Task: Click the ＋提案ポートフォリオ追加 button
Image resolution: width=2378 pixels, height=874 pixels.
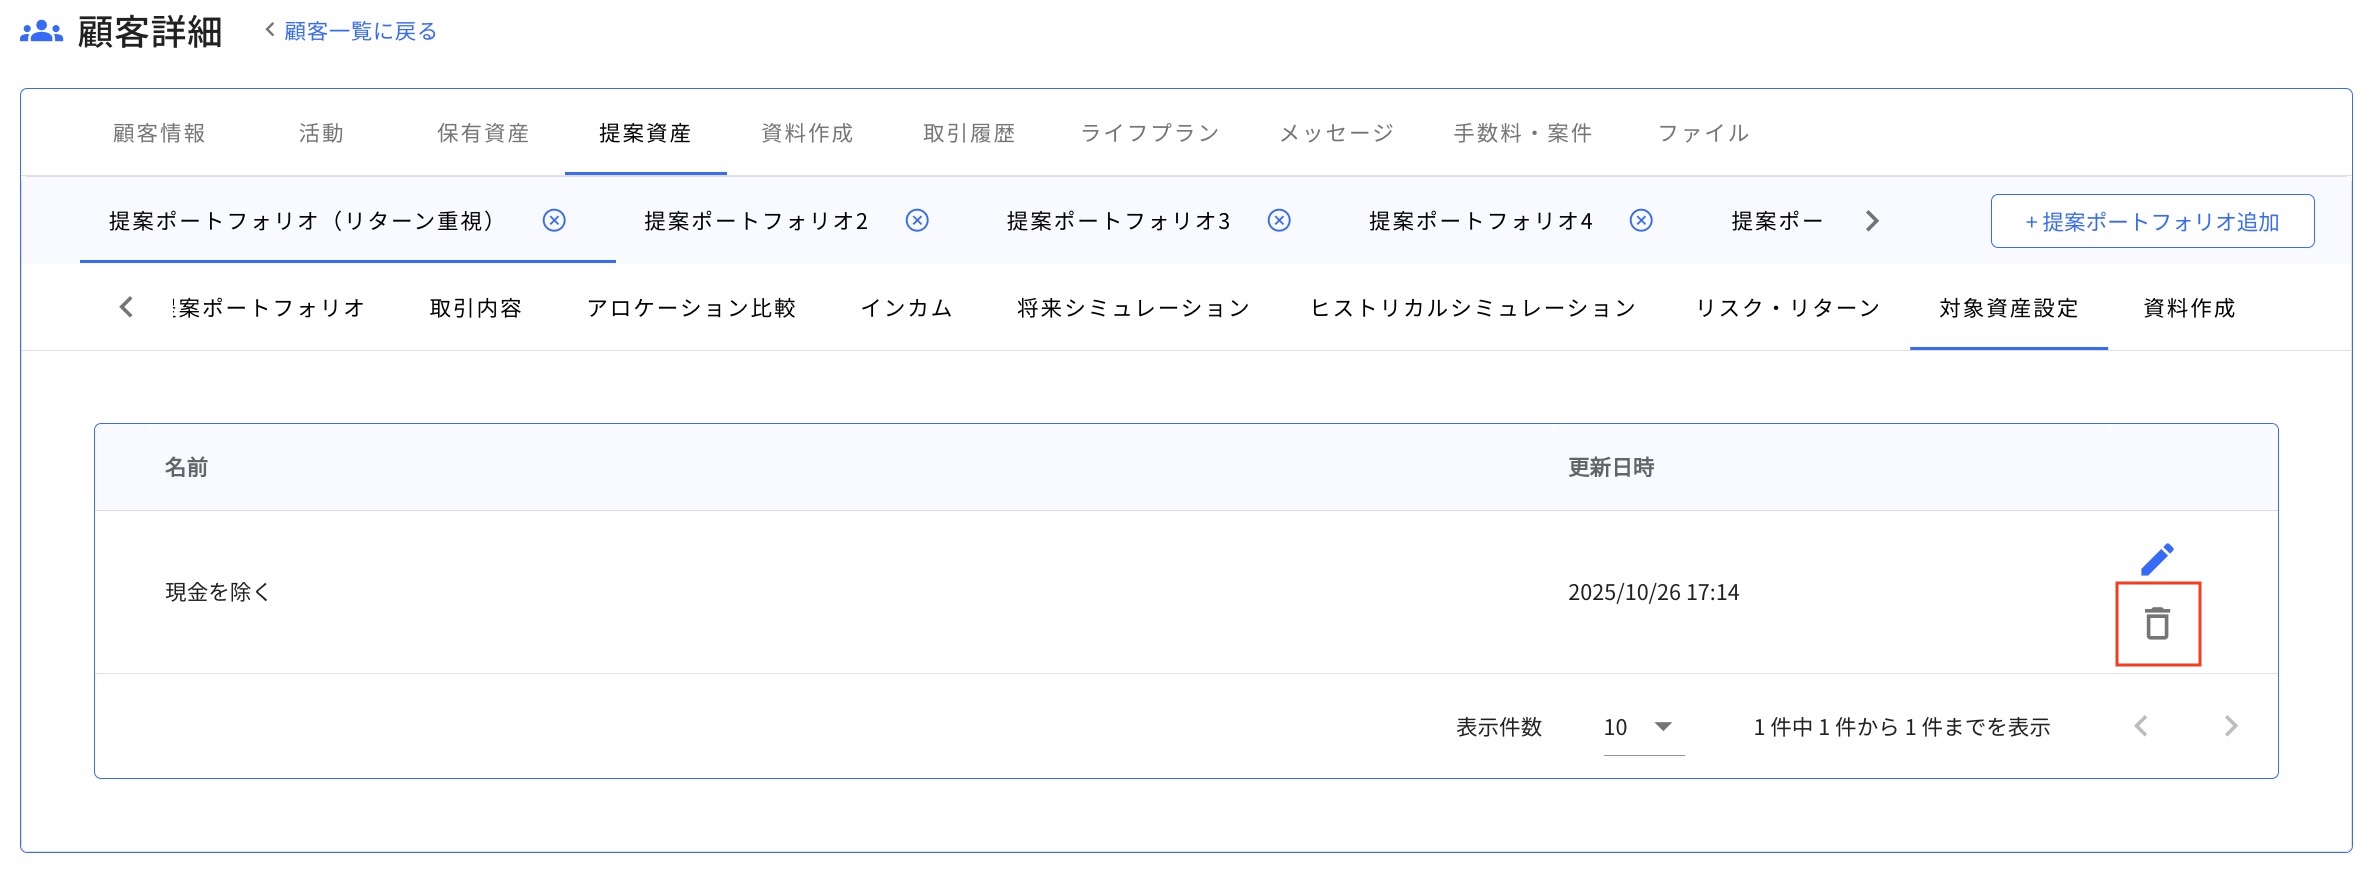Action: pos(2152,221)
